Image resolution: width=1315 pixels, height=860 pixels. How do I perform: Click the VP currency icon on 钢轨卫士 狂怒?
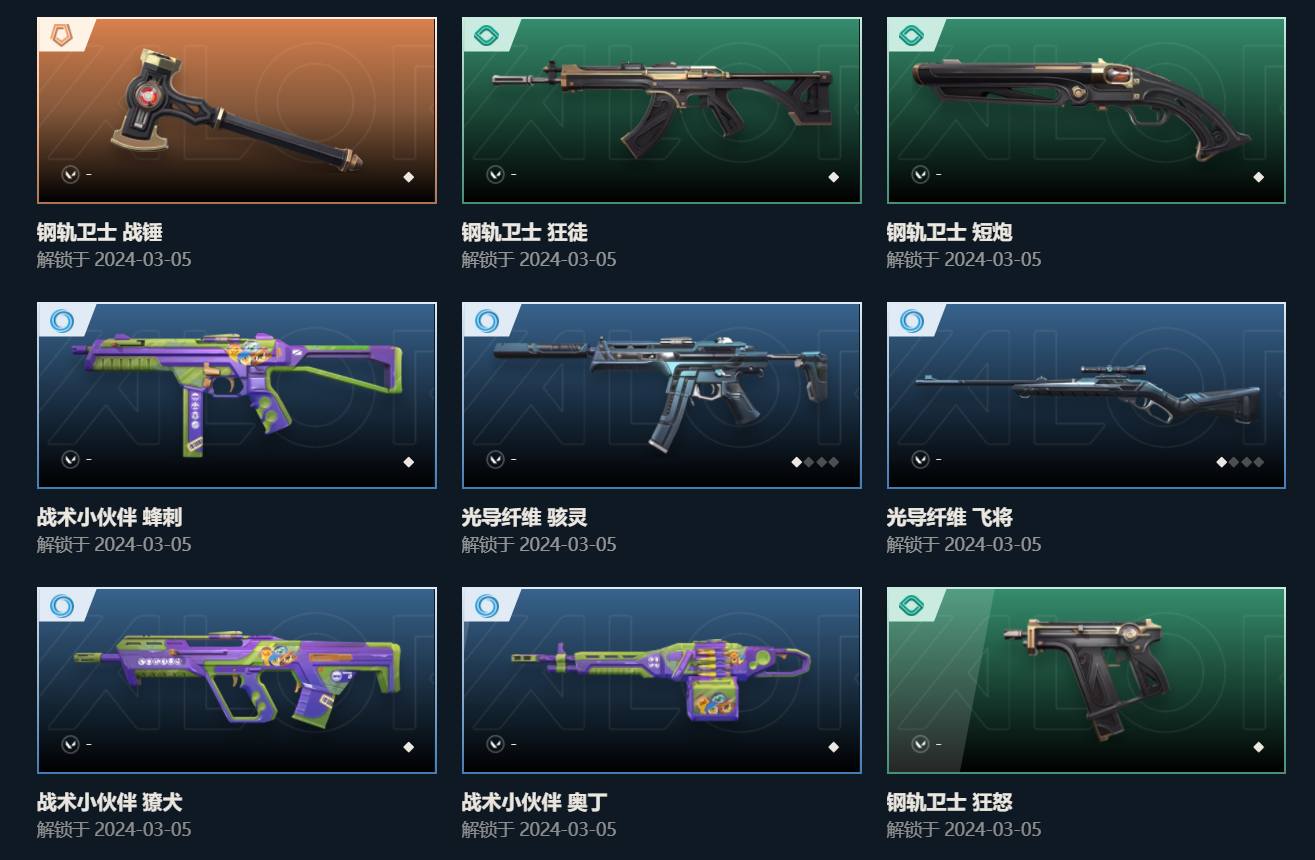[920, 744]
